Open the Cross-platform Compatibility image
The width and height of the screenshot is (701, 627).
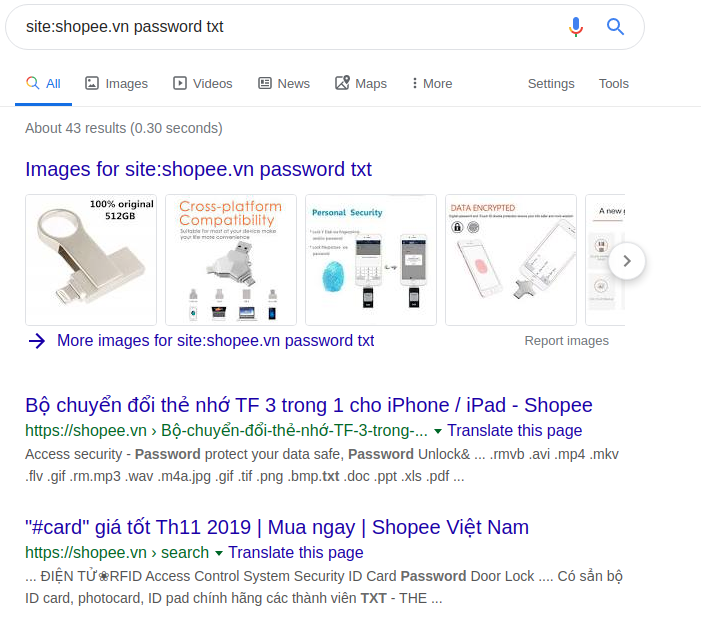(x=231, y=260)
